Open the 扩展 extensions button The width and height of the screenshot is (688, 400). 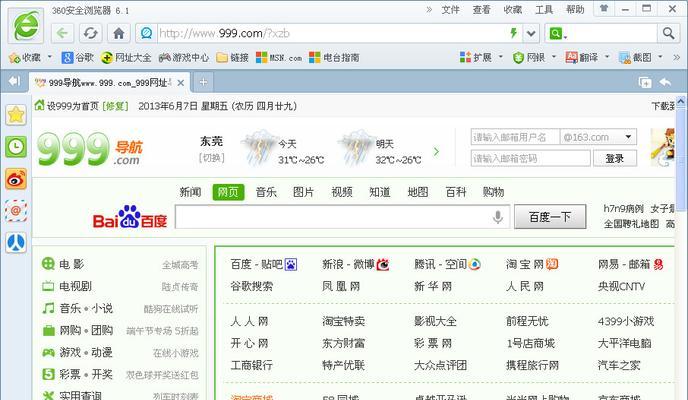(476, 57)
